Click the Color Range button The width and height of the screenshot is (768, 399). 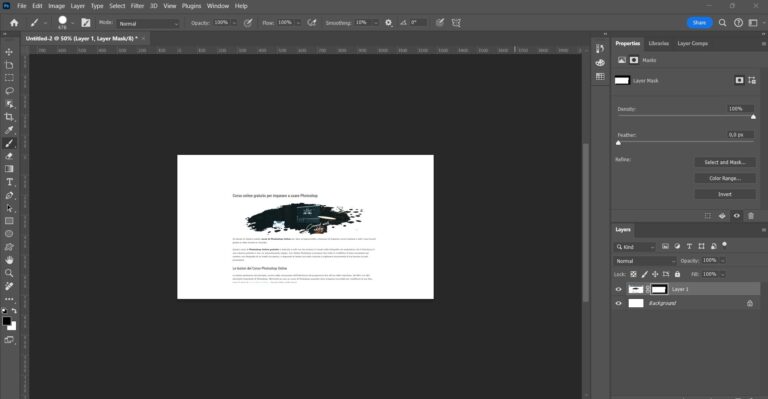pos(725,178)
